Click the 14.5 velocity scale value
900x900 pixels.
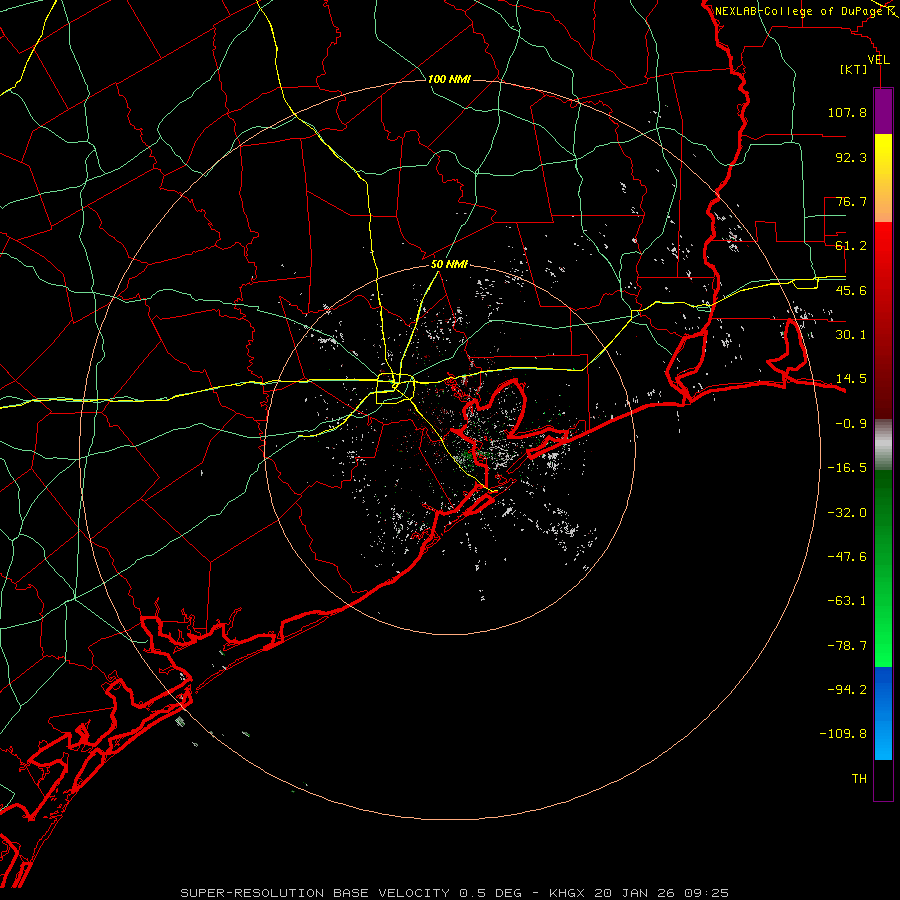851,379
